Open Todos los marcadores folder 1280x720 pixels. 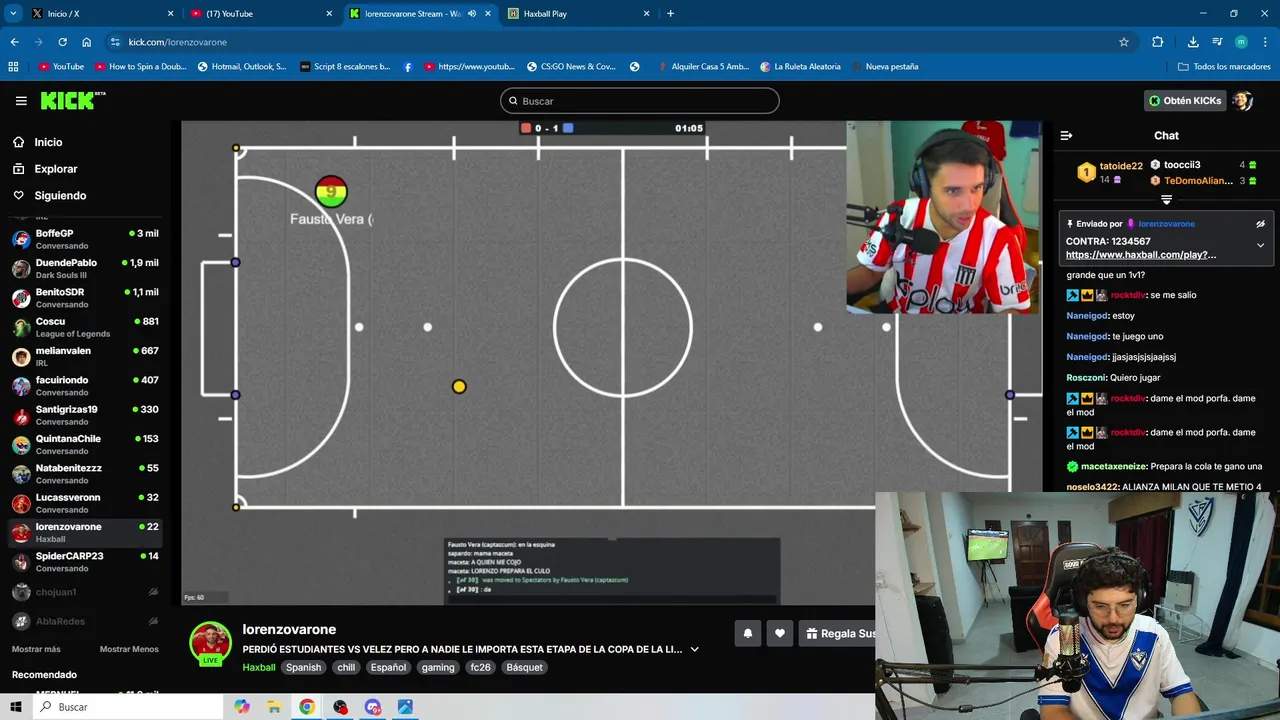(x=1224, y=67)
